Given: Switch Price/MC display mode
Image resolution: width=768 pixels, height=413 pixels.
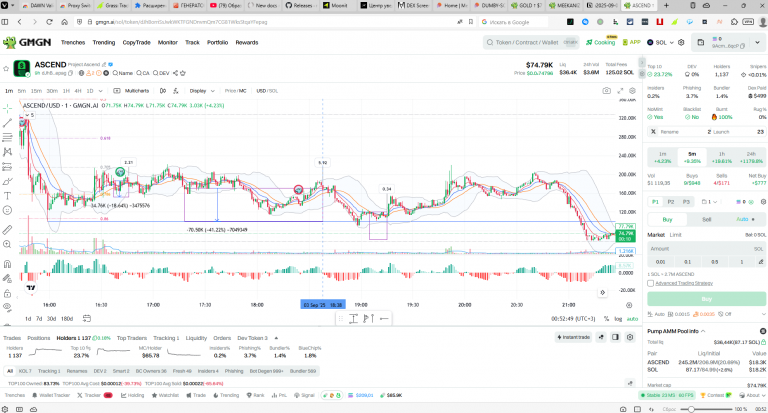Looking at the screenshot, I should [236, 91].
